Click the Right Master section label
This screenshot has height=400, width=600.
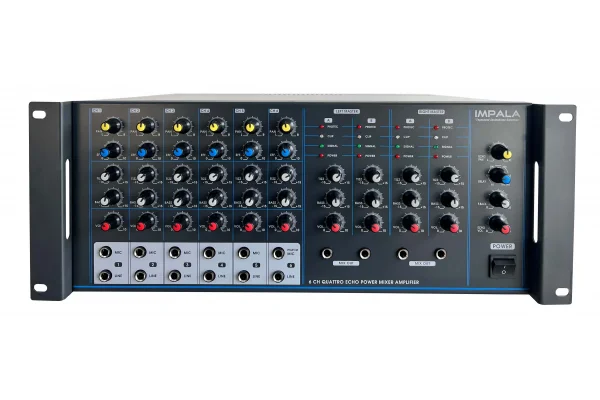pyautogui.click(x=431, y=112)
